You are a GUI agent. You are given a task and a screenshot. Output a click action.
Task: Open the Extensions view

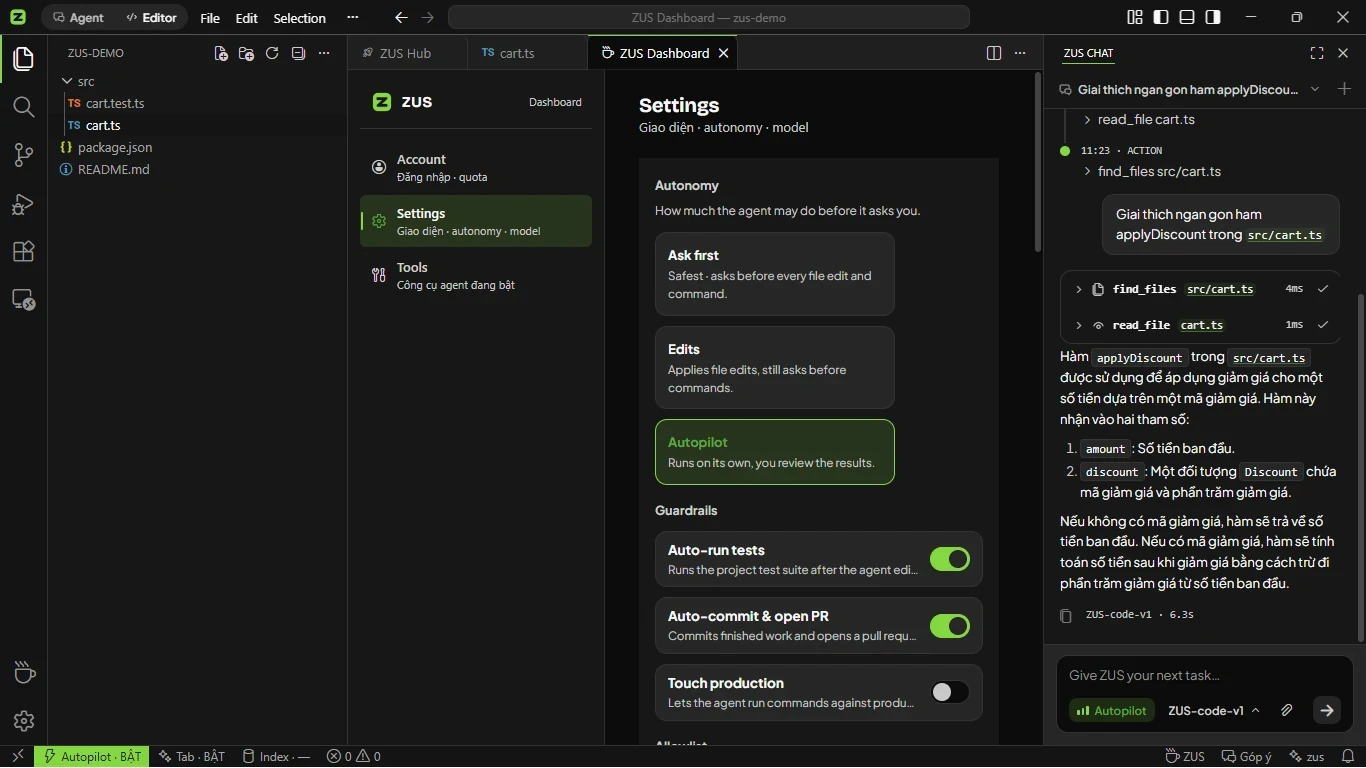point(23,252)
